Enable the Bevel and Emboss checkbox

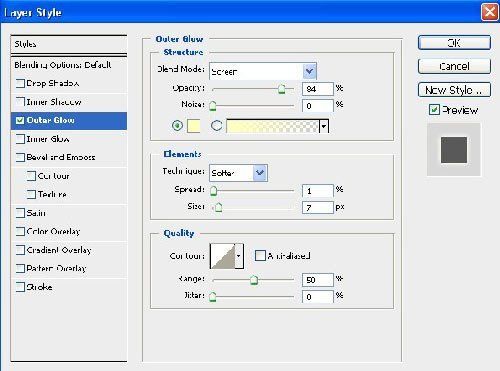(20, 157)
